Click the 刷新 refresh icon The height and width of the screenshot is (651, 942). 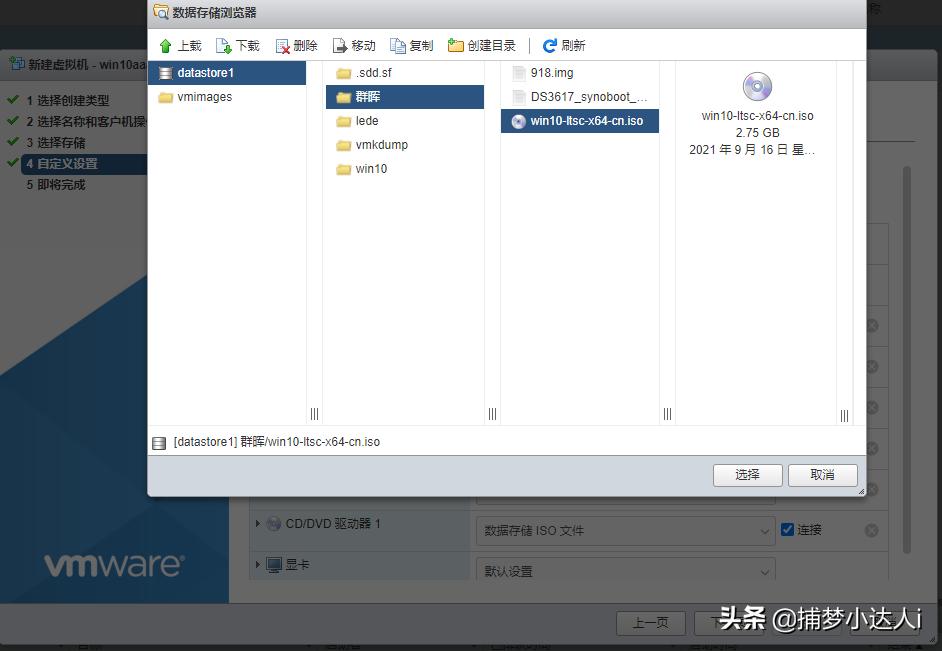(548, 44)
